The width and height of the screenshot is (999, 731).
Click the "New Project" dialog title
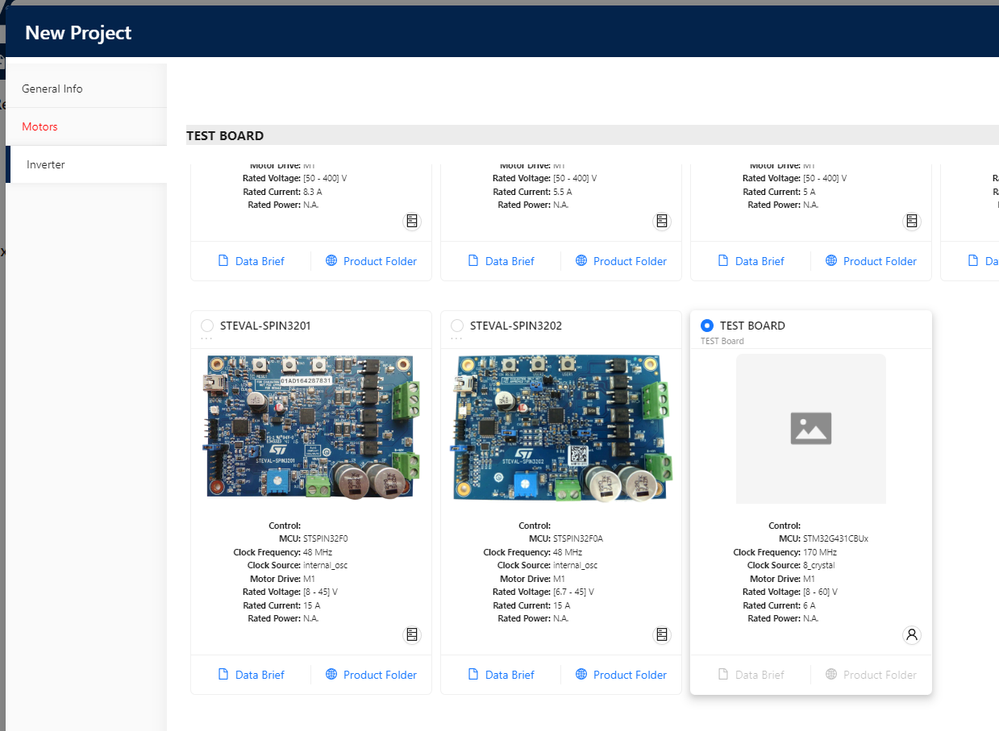[78, 33]
